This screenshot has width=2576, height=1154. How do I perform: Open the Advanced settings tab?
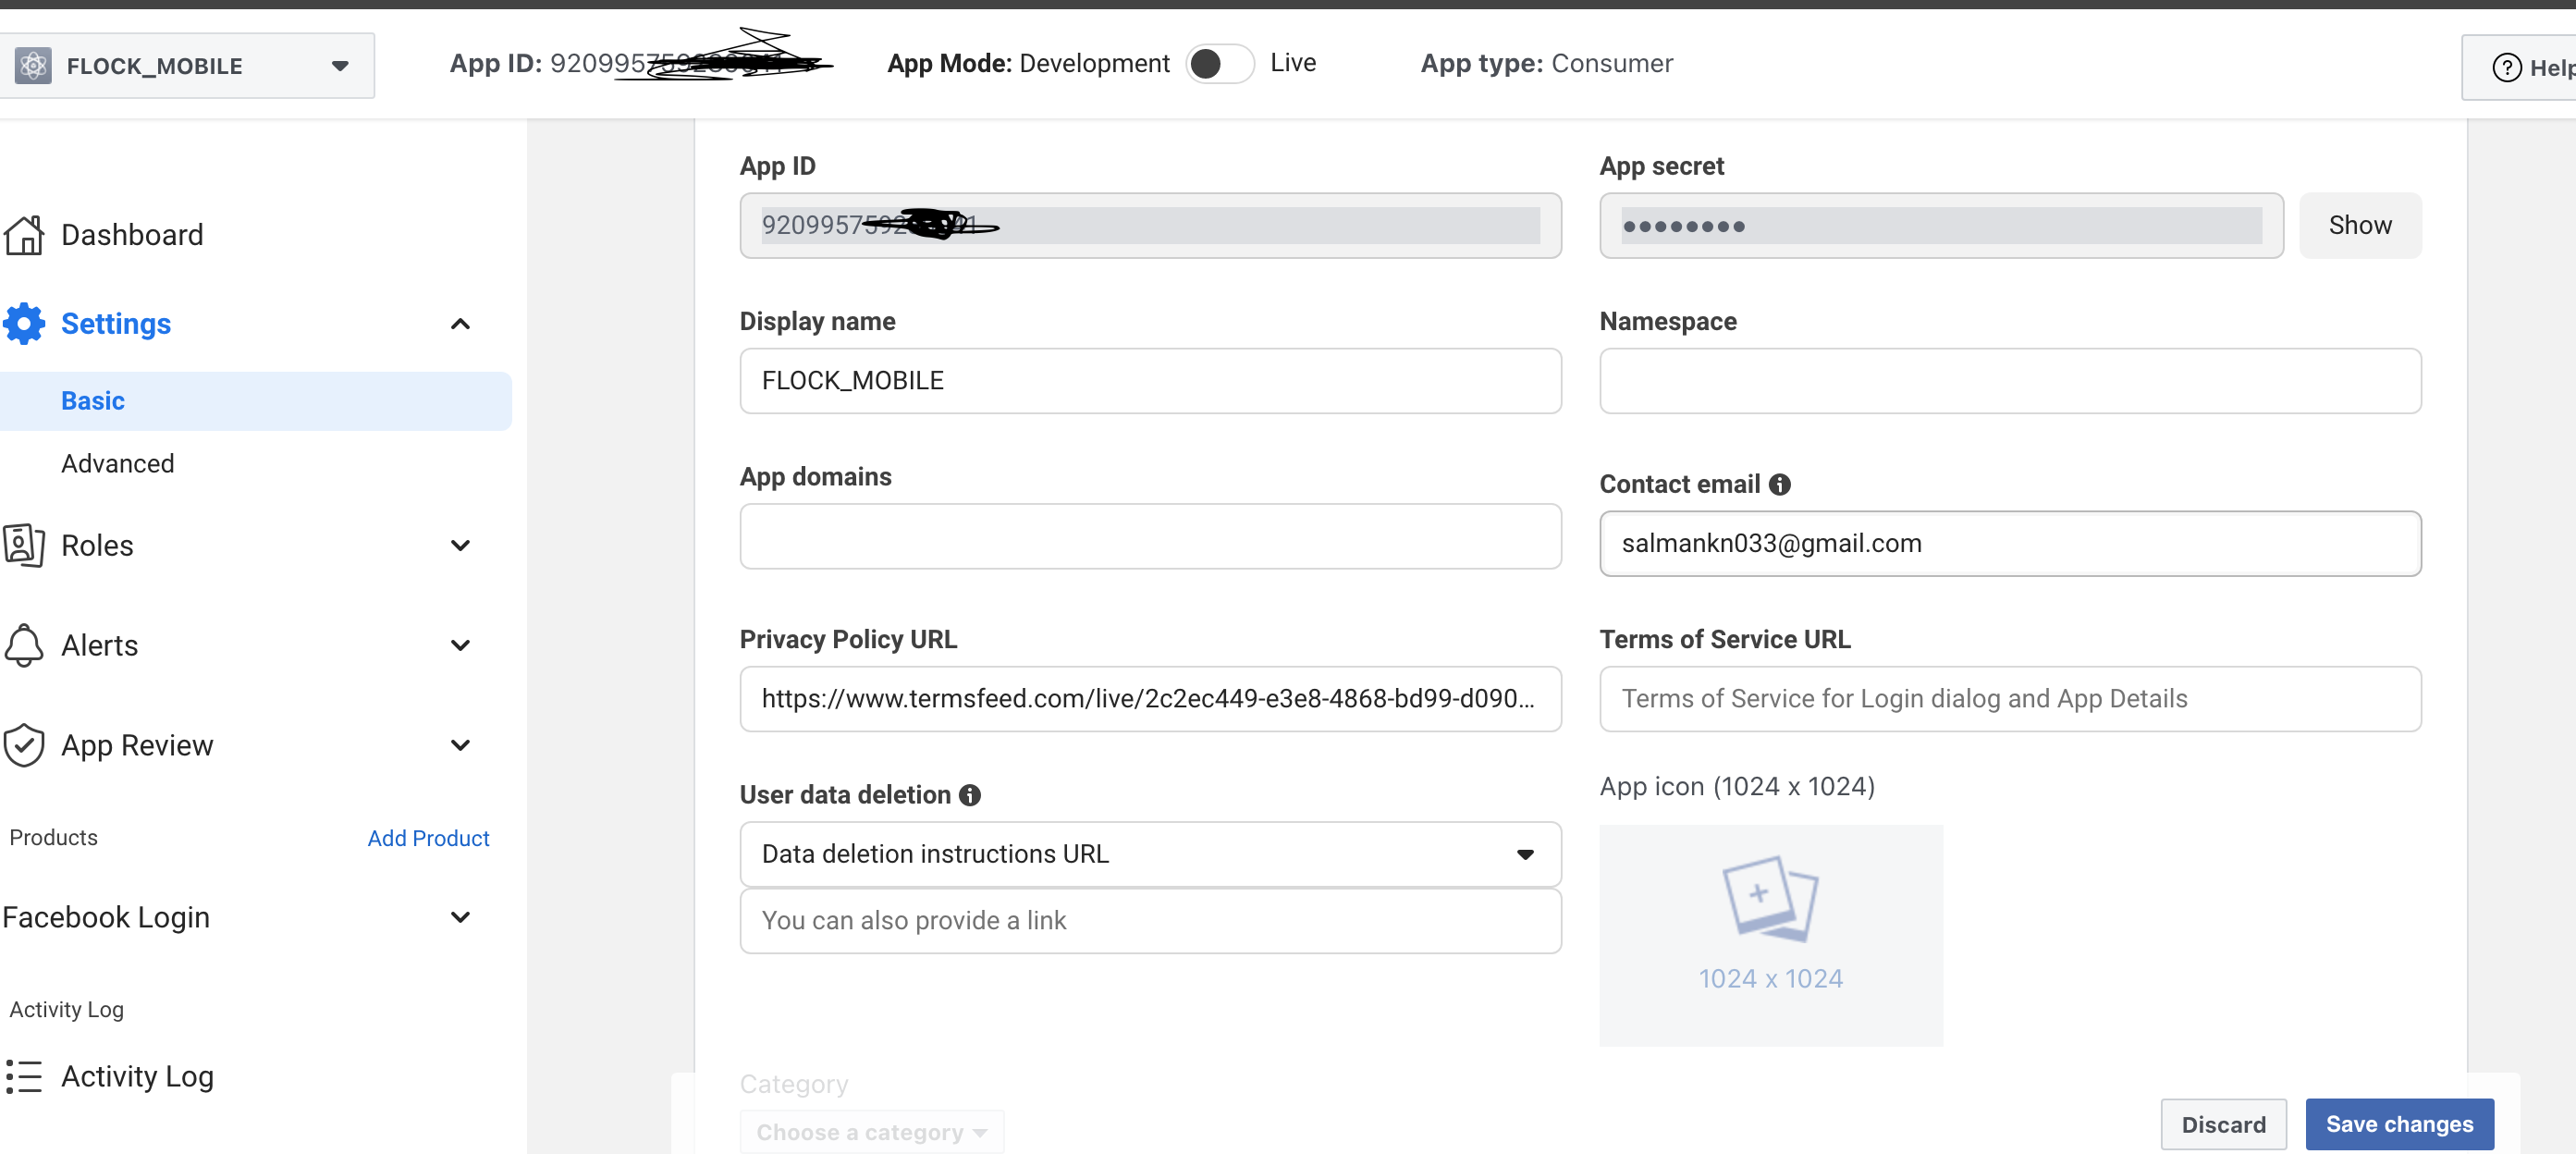(117, 463)
